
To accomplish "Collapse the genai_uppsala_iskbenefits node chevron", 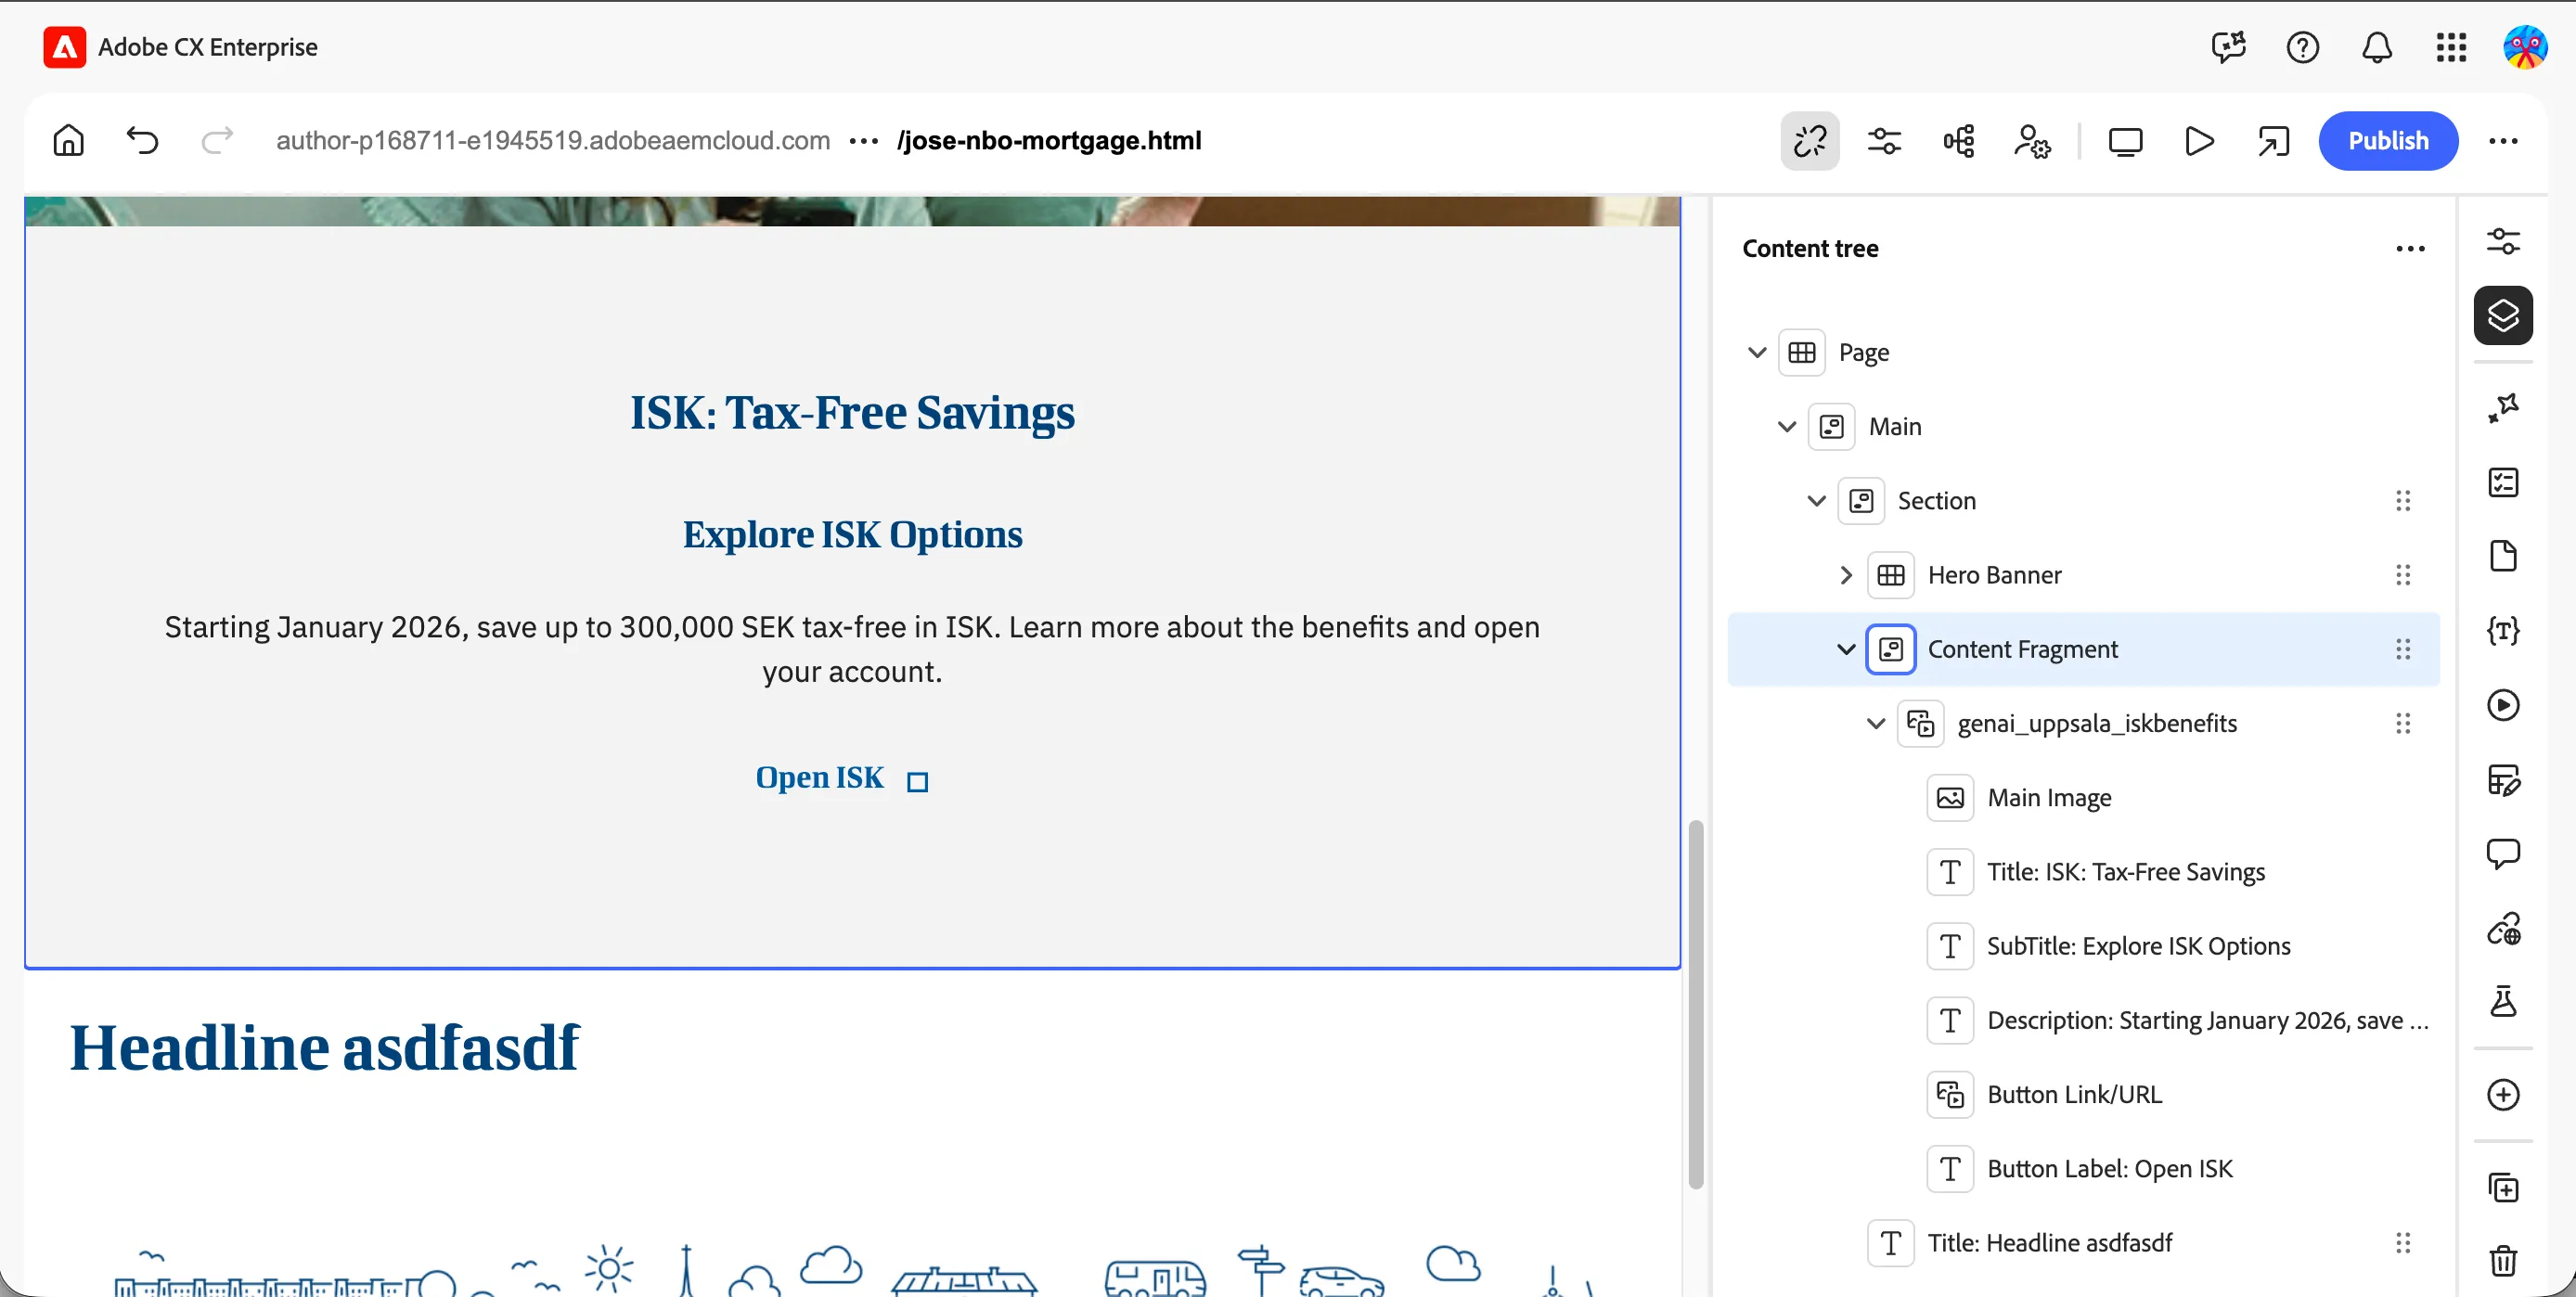I will 1876,723.
